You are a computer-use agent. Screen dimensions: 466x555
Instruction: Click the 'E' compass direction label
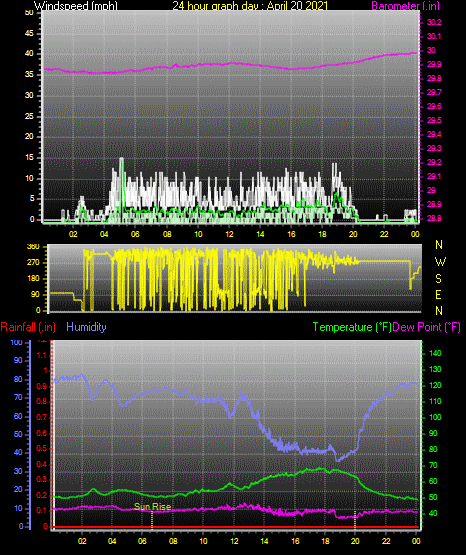tap(438, 295)
